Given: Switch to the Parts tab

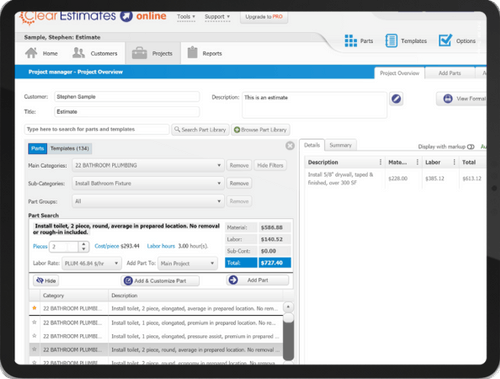Looking at the screenshot, I should 38,148.
